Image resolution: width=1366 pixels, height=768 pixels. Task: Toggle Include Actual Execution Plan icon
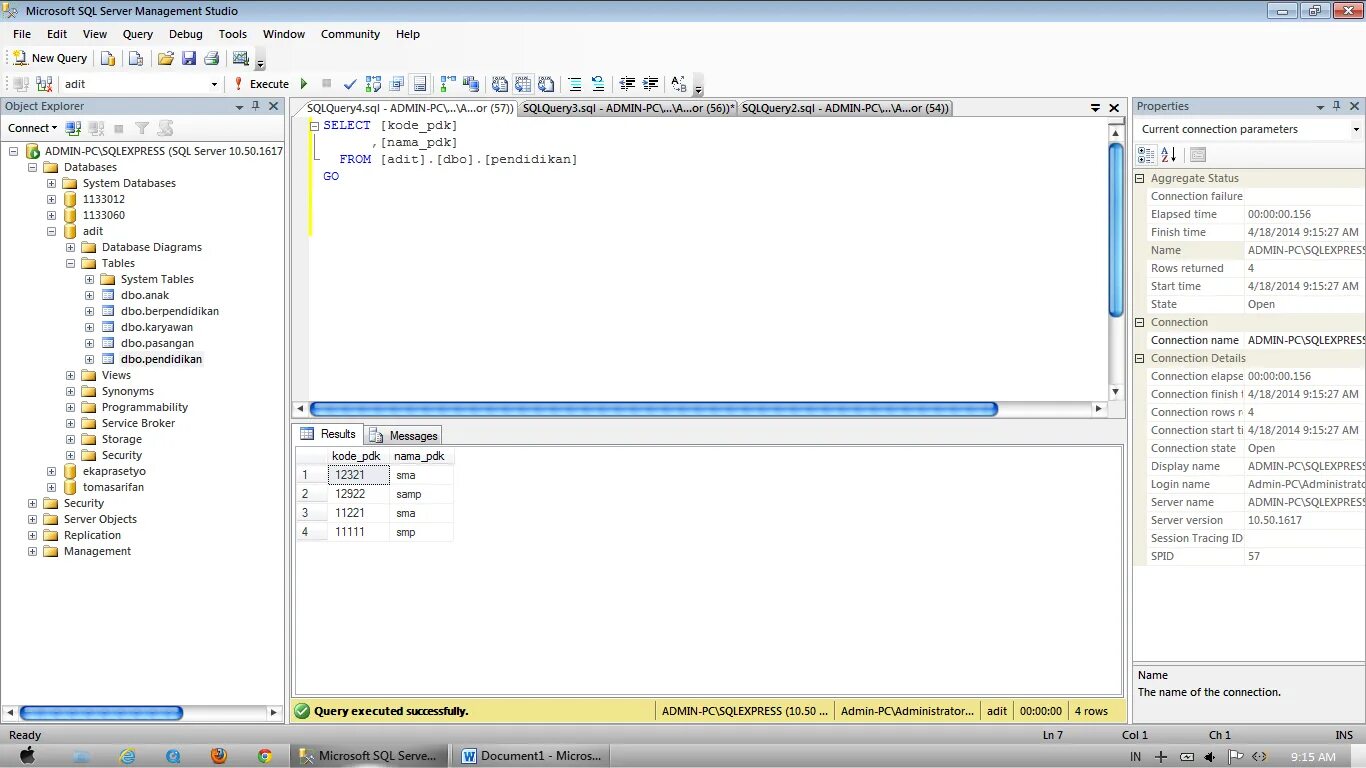(x=447, y=84)
